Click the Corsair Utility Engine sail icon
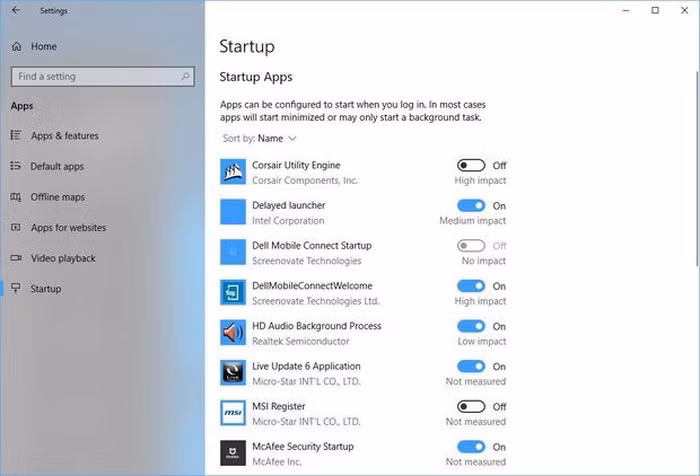700x476 pixels. 232,172
